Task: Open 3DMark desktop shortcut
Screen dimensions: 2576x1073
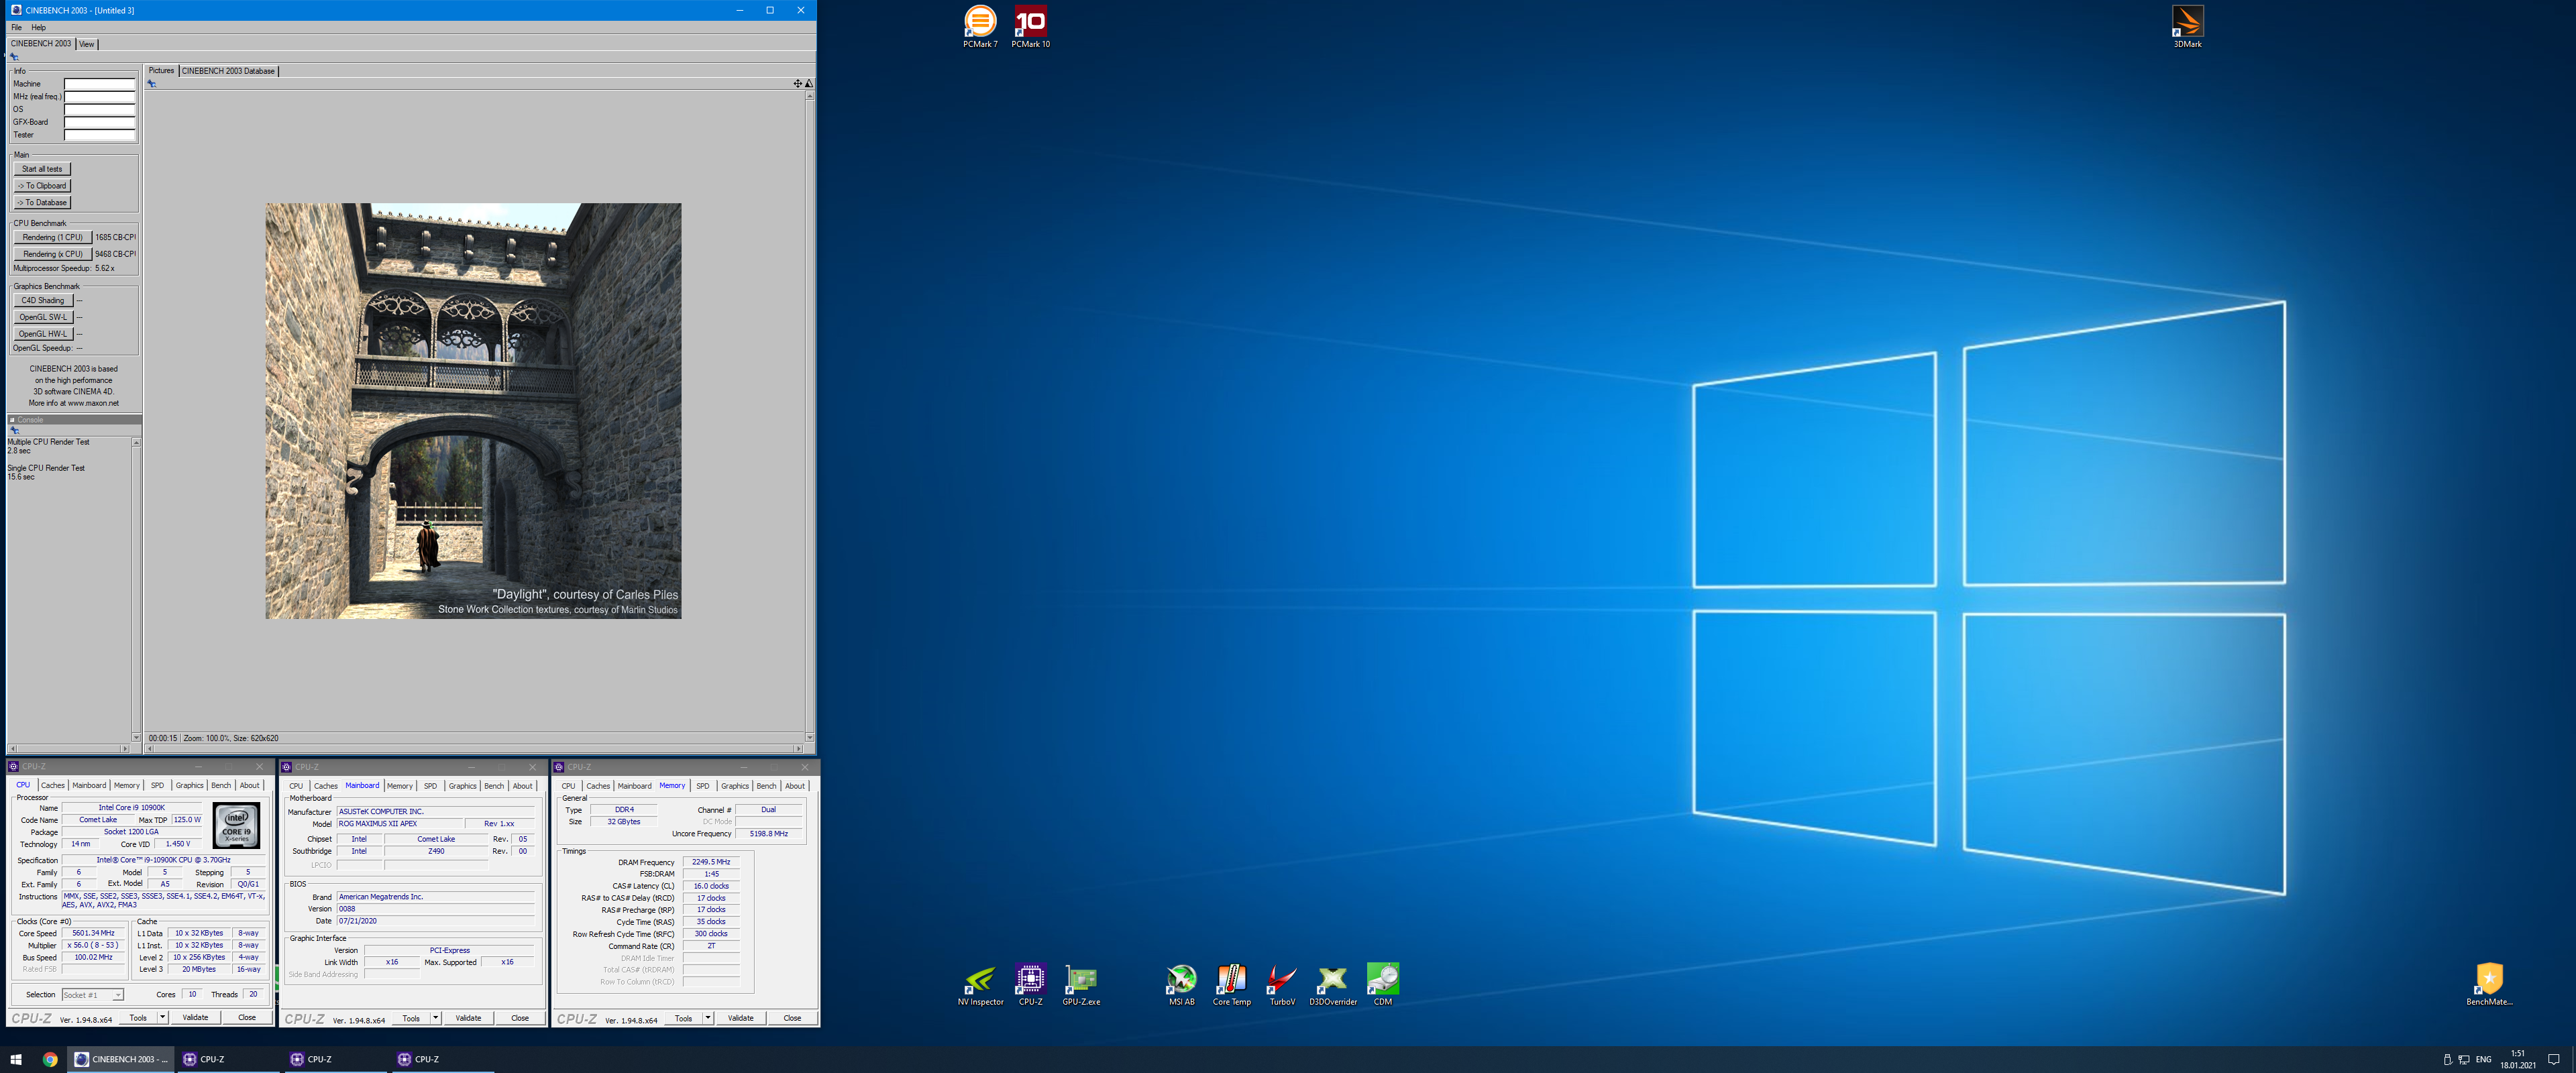Action: [2187, 26]
